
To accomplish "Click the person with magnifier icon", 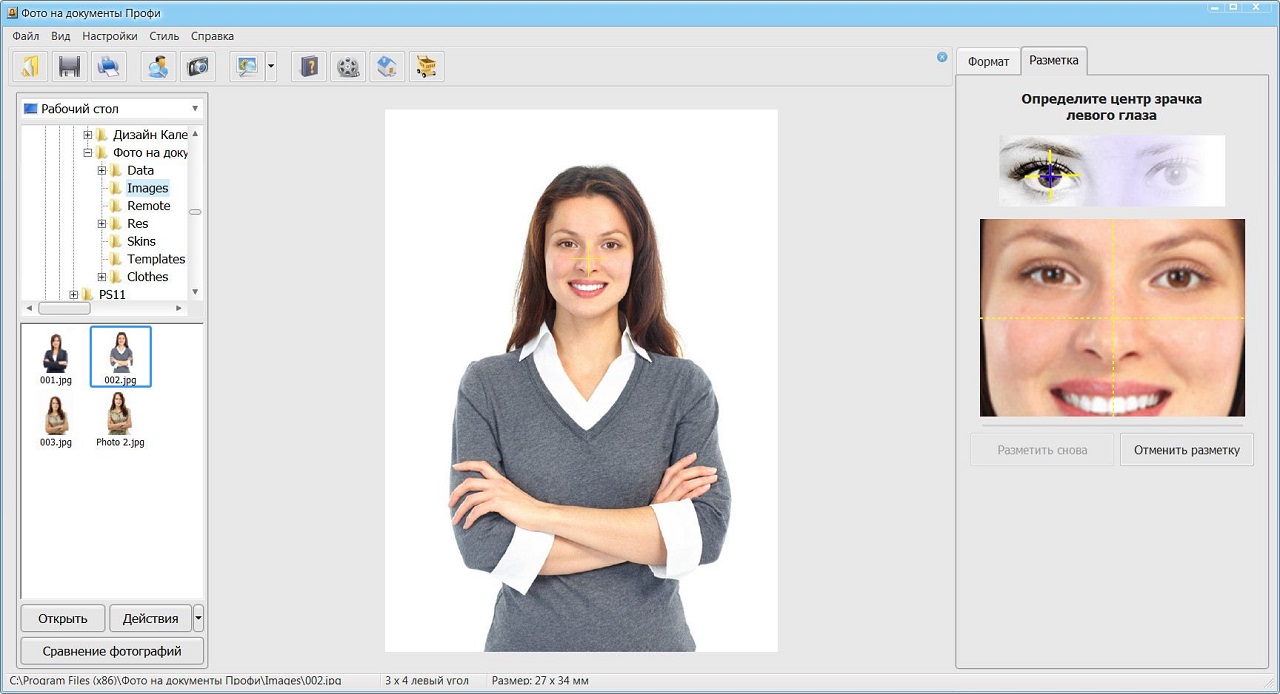I will [x=158, y=67].
